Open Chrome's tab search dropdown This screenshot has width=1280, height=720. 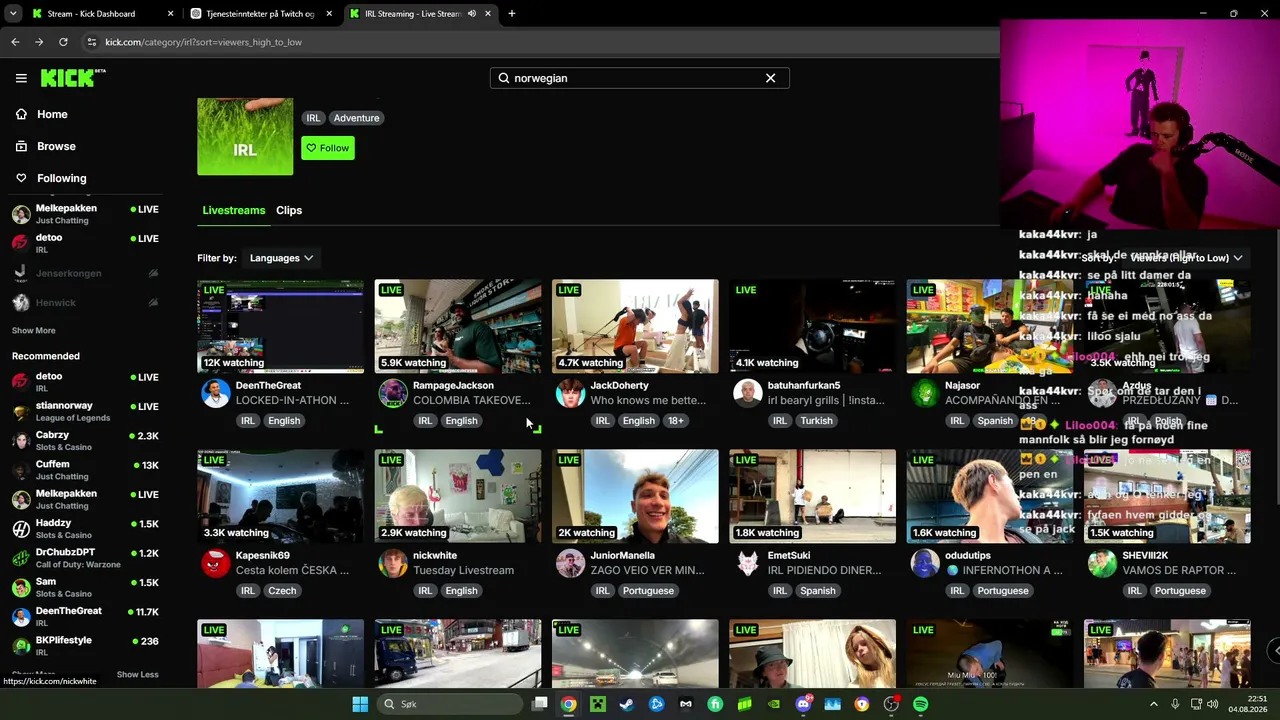pyautogui.click(x=13, y=14)
